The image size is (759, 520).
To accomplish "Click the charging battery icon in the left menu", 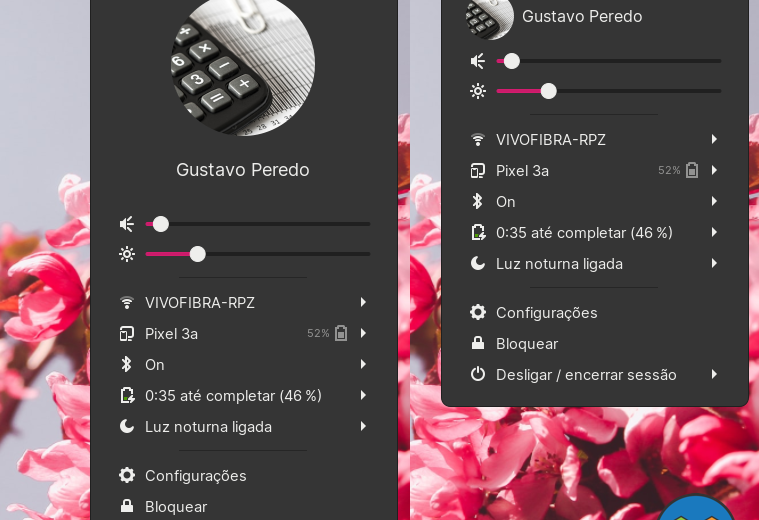I will (127, 395).
